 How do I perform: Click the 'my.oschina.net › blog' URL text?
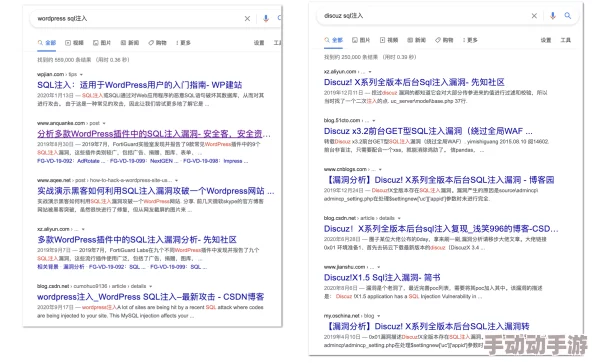349,316
